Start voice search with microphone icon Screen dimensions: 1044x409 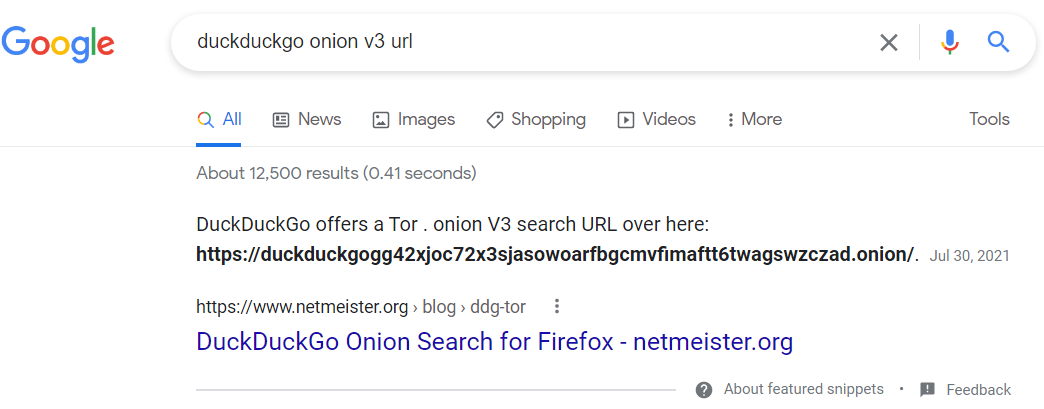click(x=950, y=42)
